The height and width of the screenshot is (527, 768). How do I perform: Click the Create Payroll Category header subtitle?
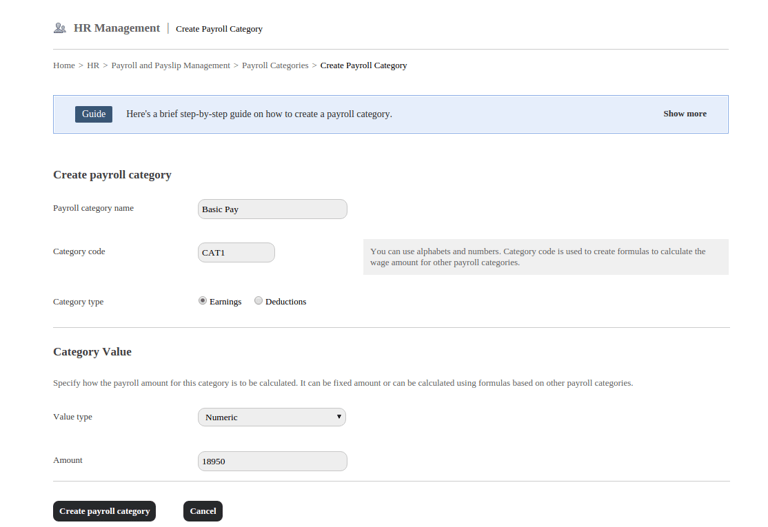click(x=219, y=29)
